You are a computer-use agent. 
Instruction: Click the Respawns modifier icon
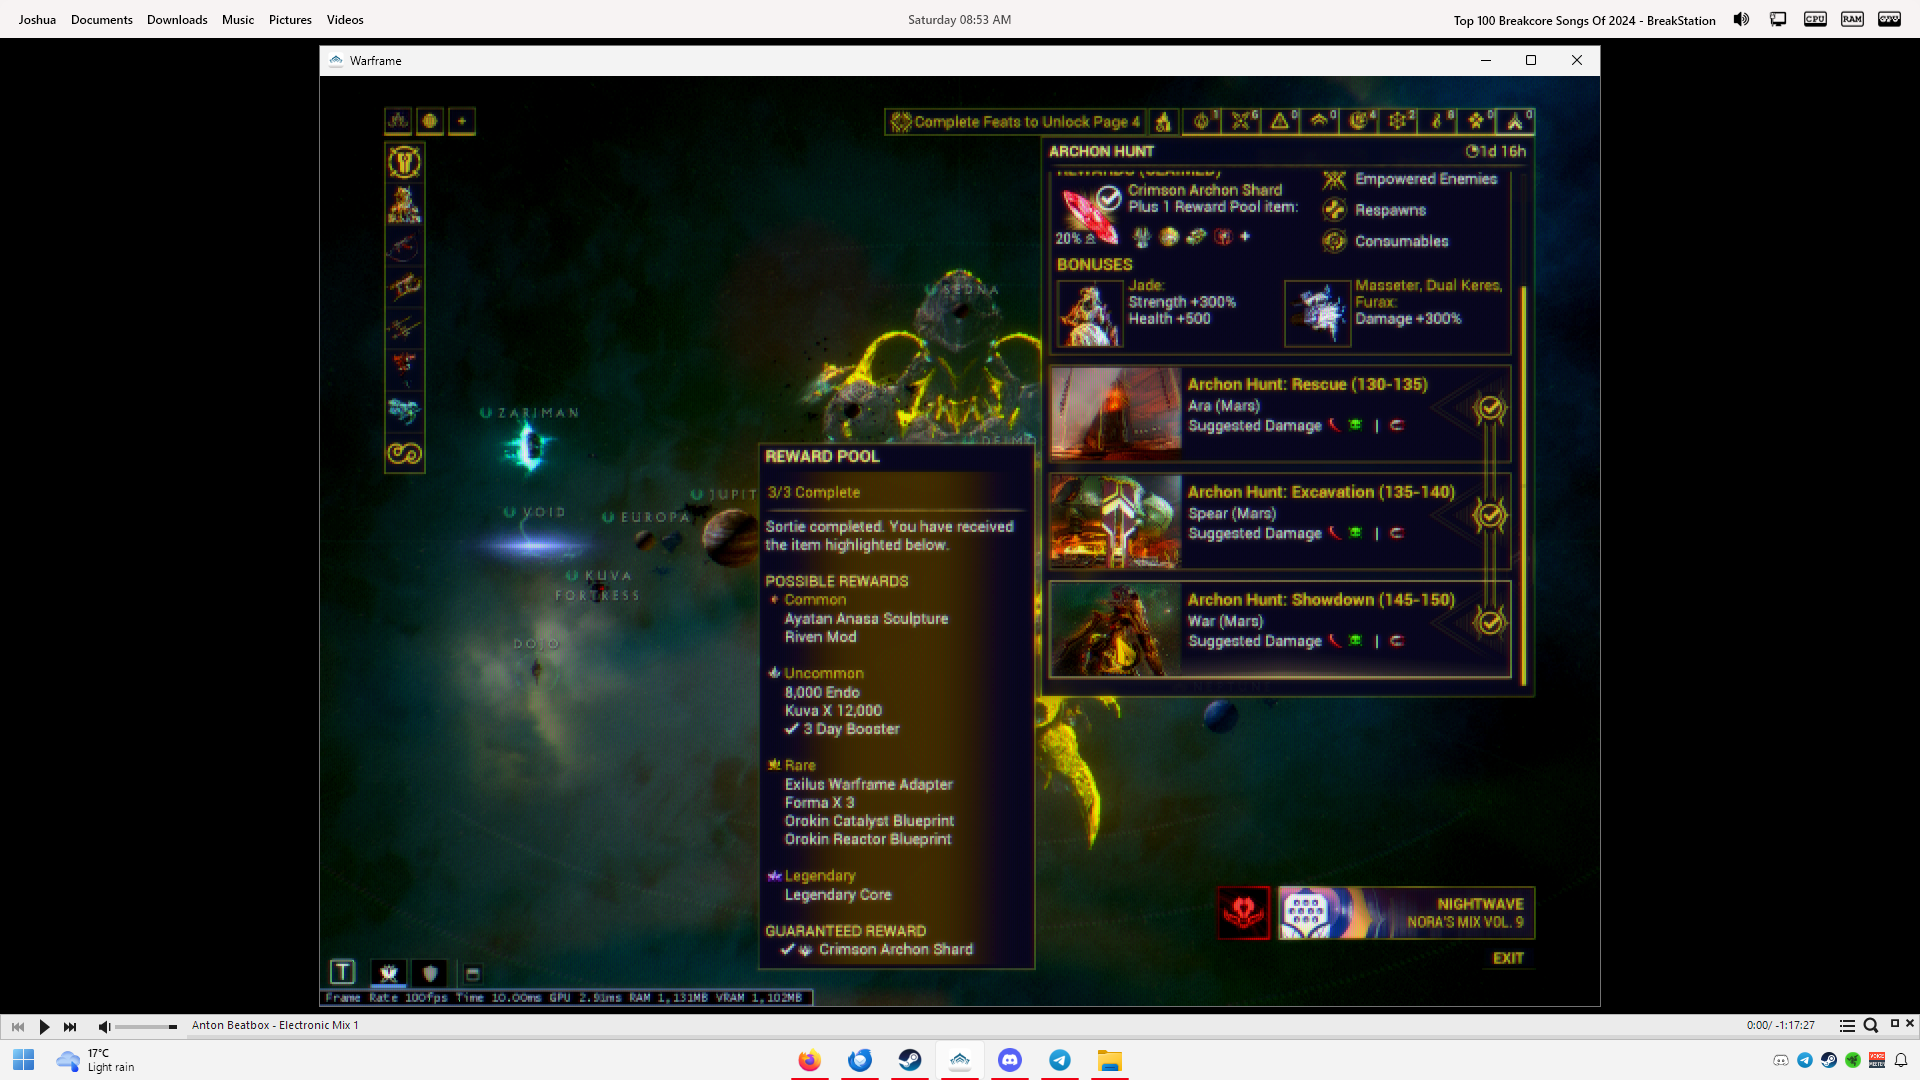tap(1334, 210)
